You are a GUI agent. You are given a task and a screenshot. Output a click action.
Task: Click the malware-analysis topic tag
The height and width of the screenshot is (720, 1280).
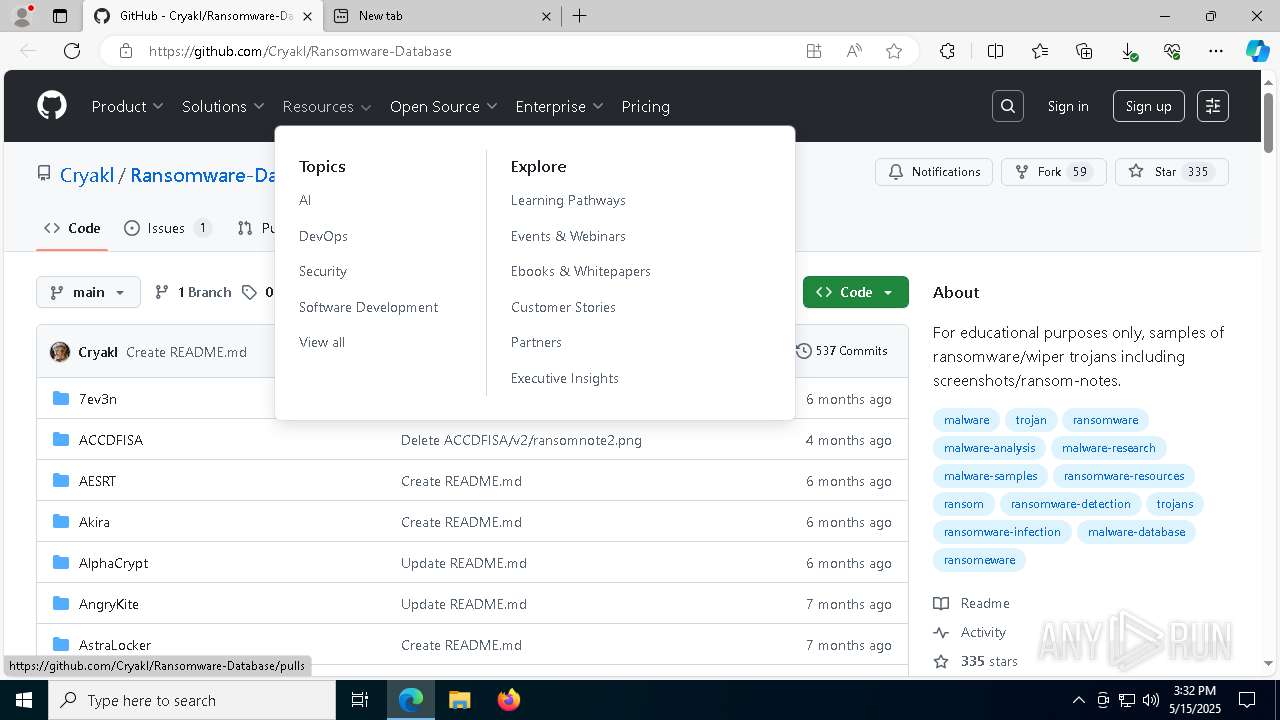pos(989,448)
